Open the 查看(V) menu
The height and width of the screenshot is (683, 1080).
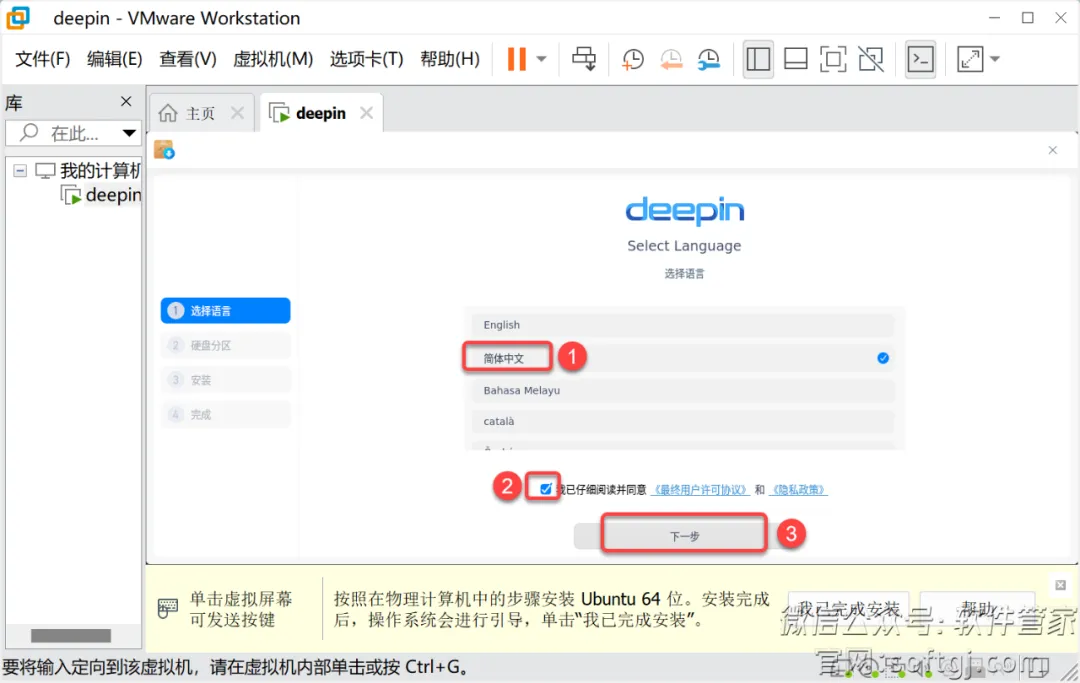coord(187,59)
